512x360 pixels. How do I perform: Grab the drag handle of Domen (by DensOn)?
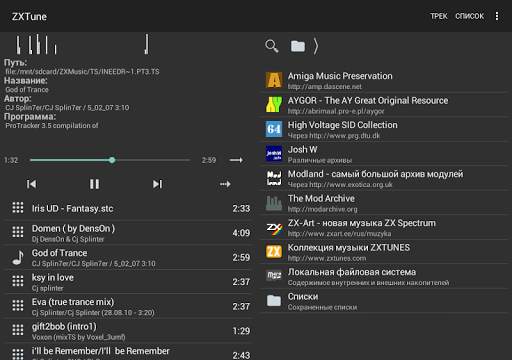[x=18, y=232]
